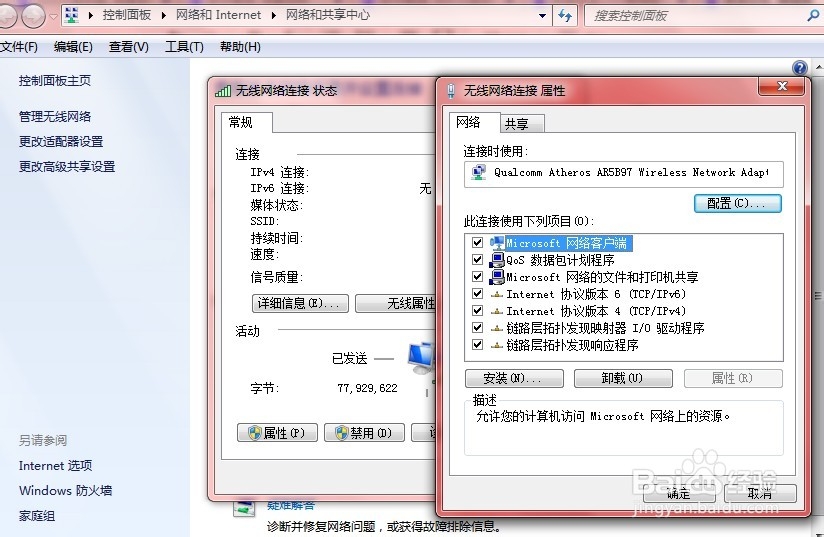The width and height of the screenshot is (824, 537).
Task: Click the 链路层拓扑发现响应程序 item icon
Action: (x=497, y=345)
